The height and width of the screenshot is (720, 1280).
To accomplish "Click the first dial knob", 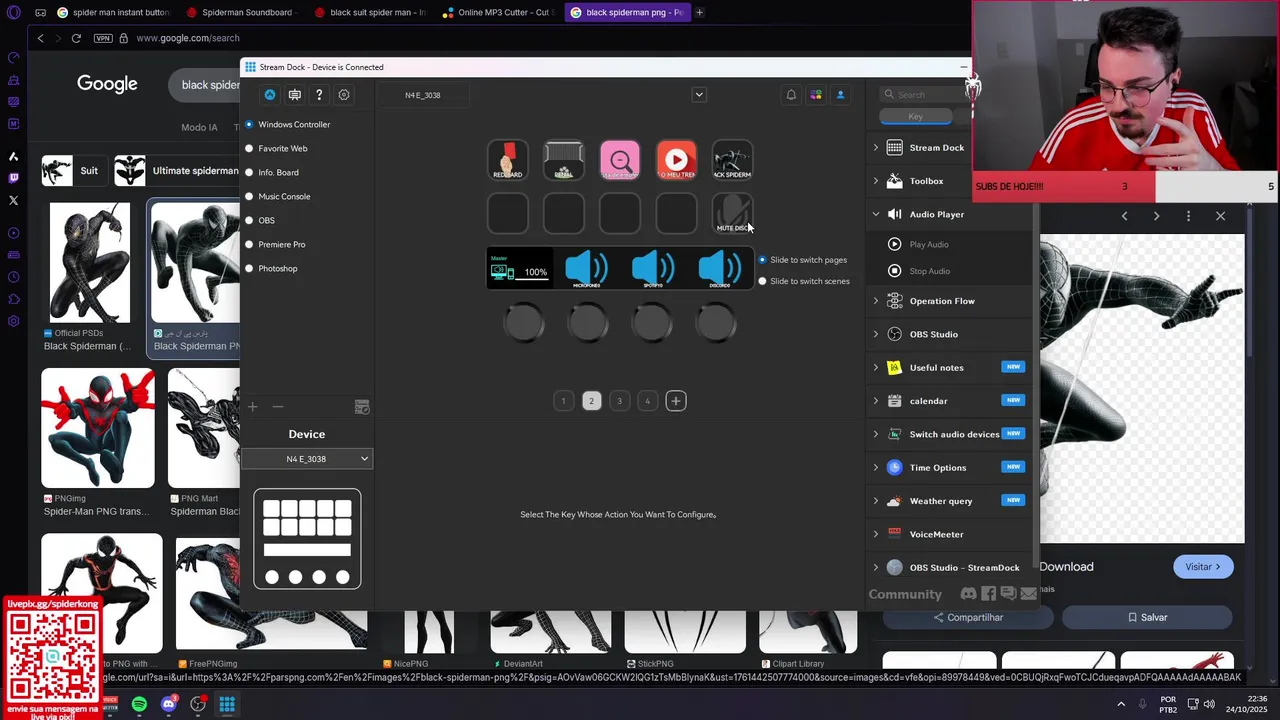I will [x=524, y=324].
